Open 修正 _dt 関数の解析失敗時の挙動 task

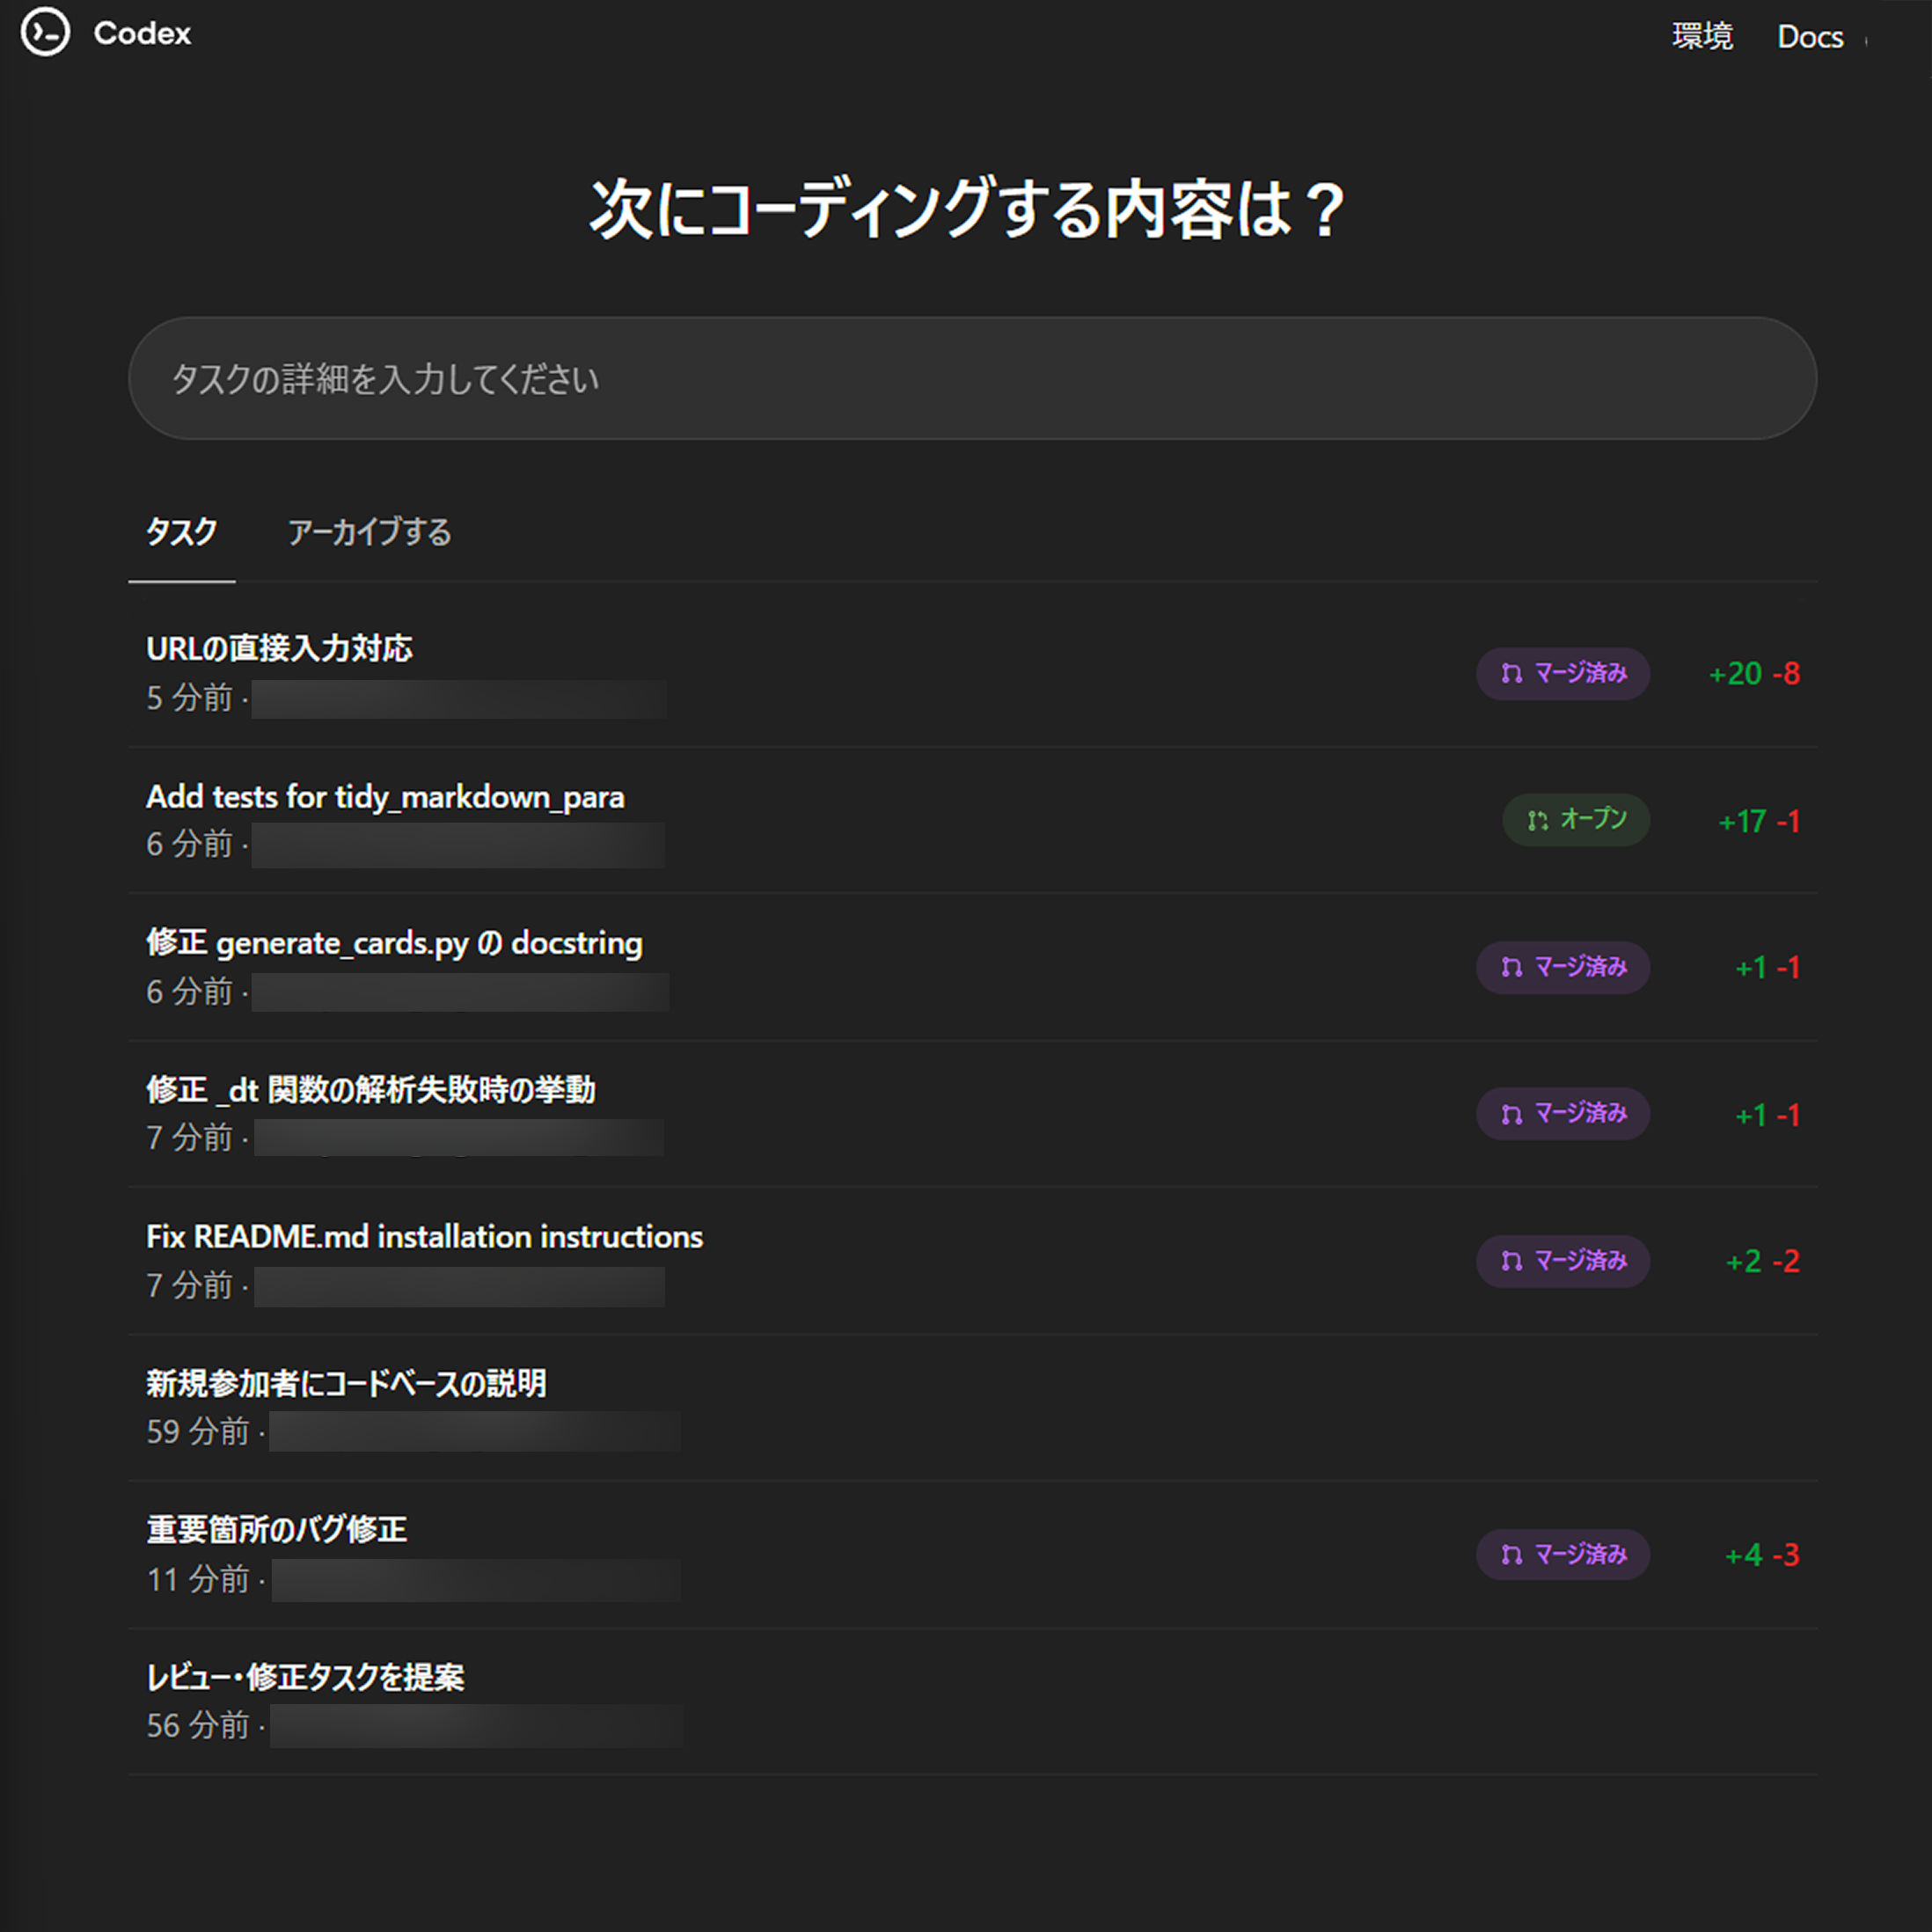(371, 1089)
